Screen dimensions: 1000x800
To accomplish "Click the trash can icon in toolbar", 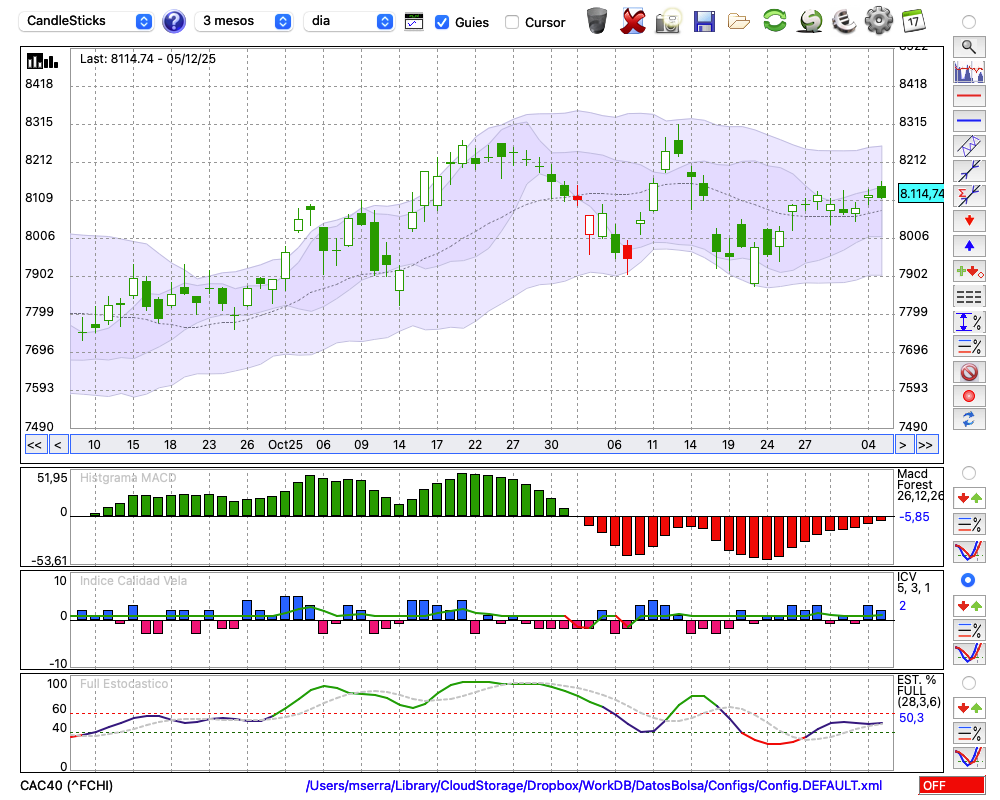I will [597, 20].
